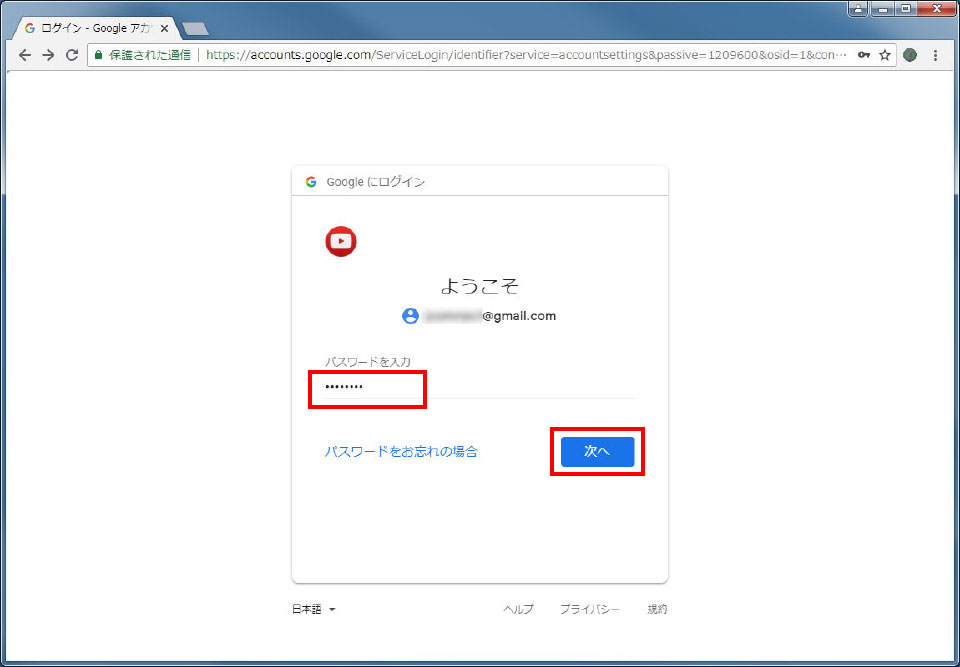Open the パスワードをお忘れの場合 link
960x667 pixels.
(401, 452)
